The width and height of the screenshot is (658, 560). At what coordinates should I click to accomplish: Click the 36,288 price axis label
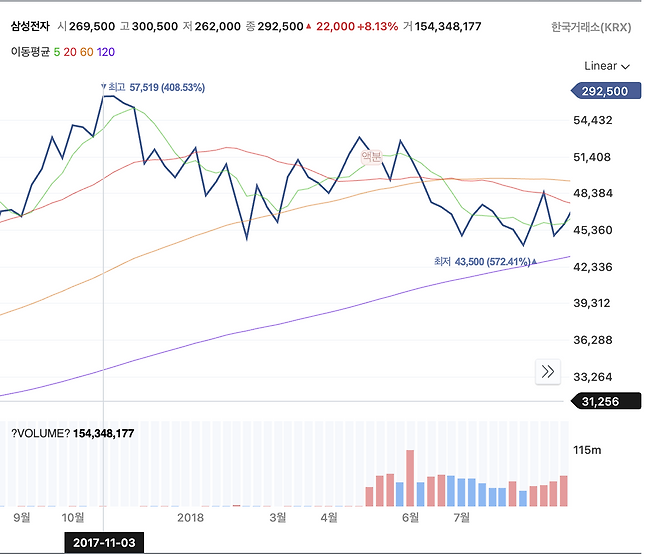click(593, 340)
